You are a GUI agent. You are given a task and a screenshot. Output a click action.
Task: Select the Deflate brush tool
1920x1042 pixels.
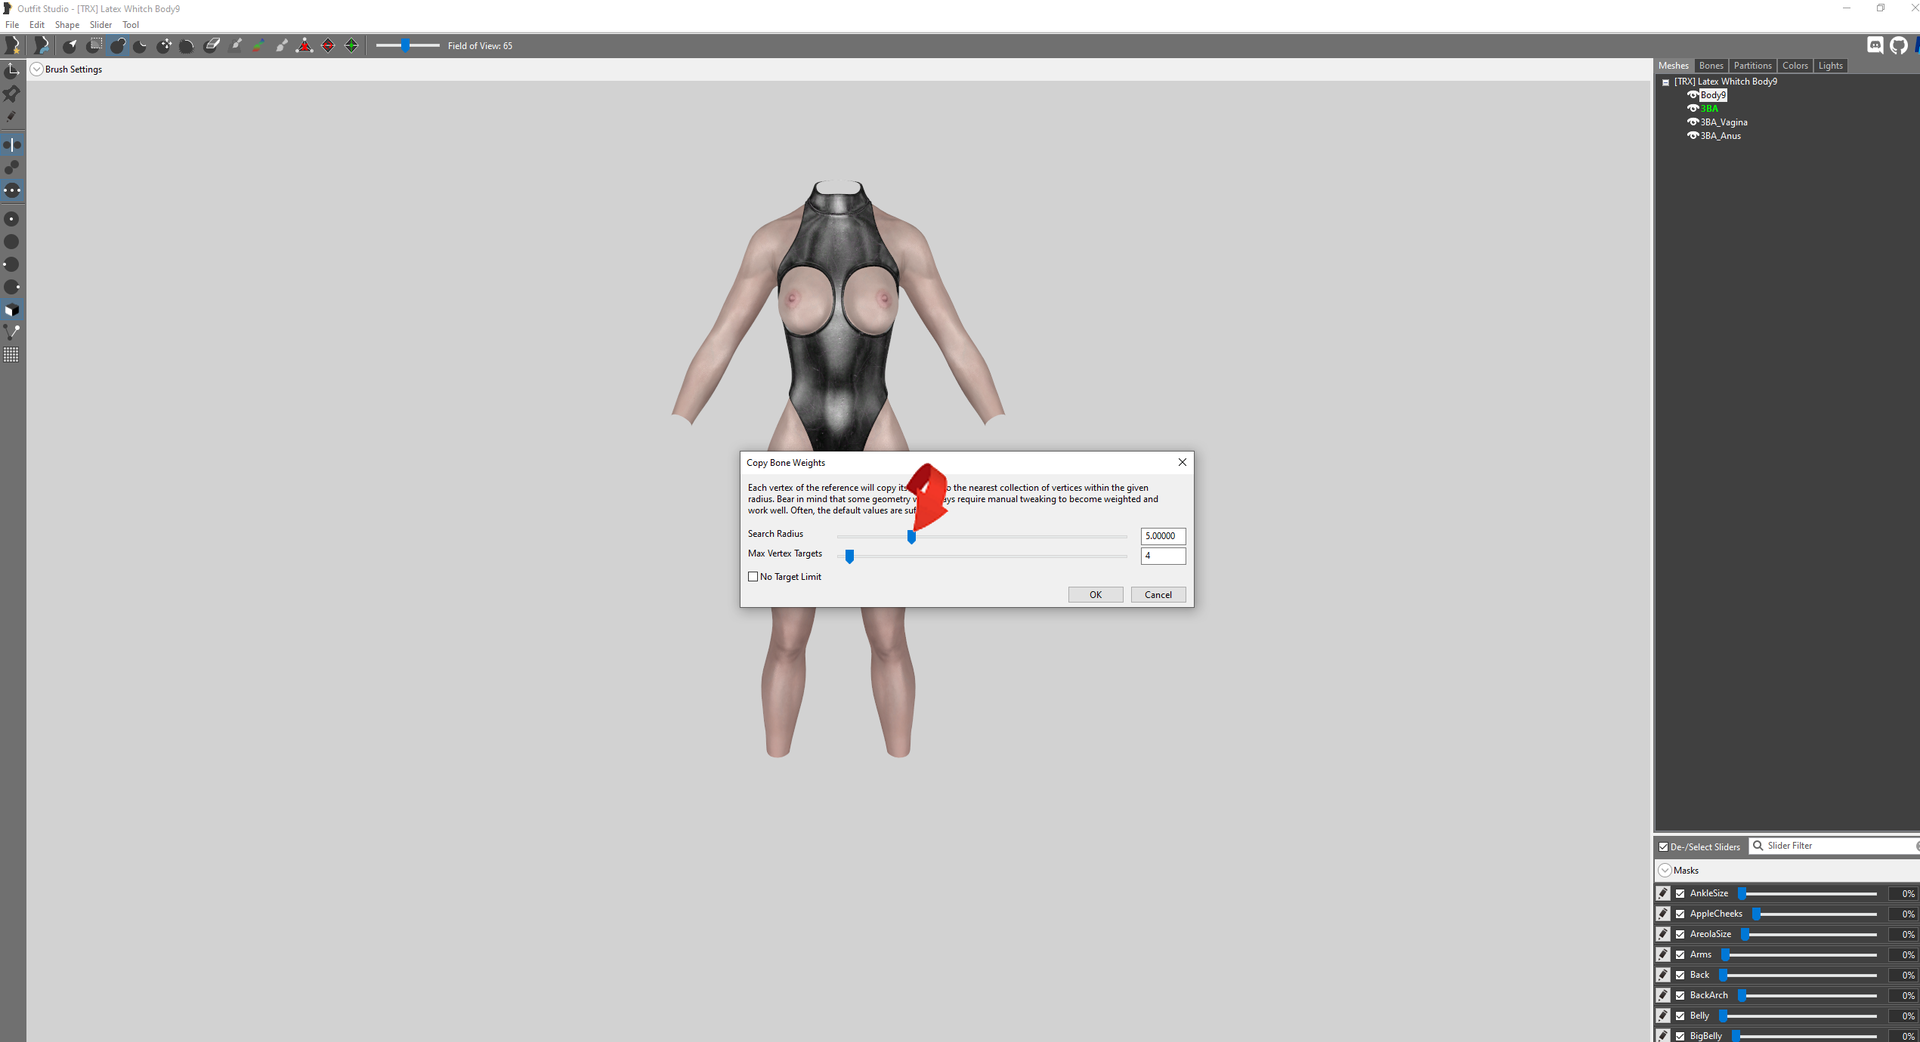click(141, 45)
